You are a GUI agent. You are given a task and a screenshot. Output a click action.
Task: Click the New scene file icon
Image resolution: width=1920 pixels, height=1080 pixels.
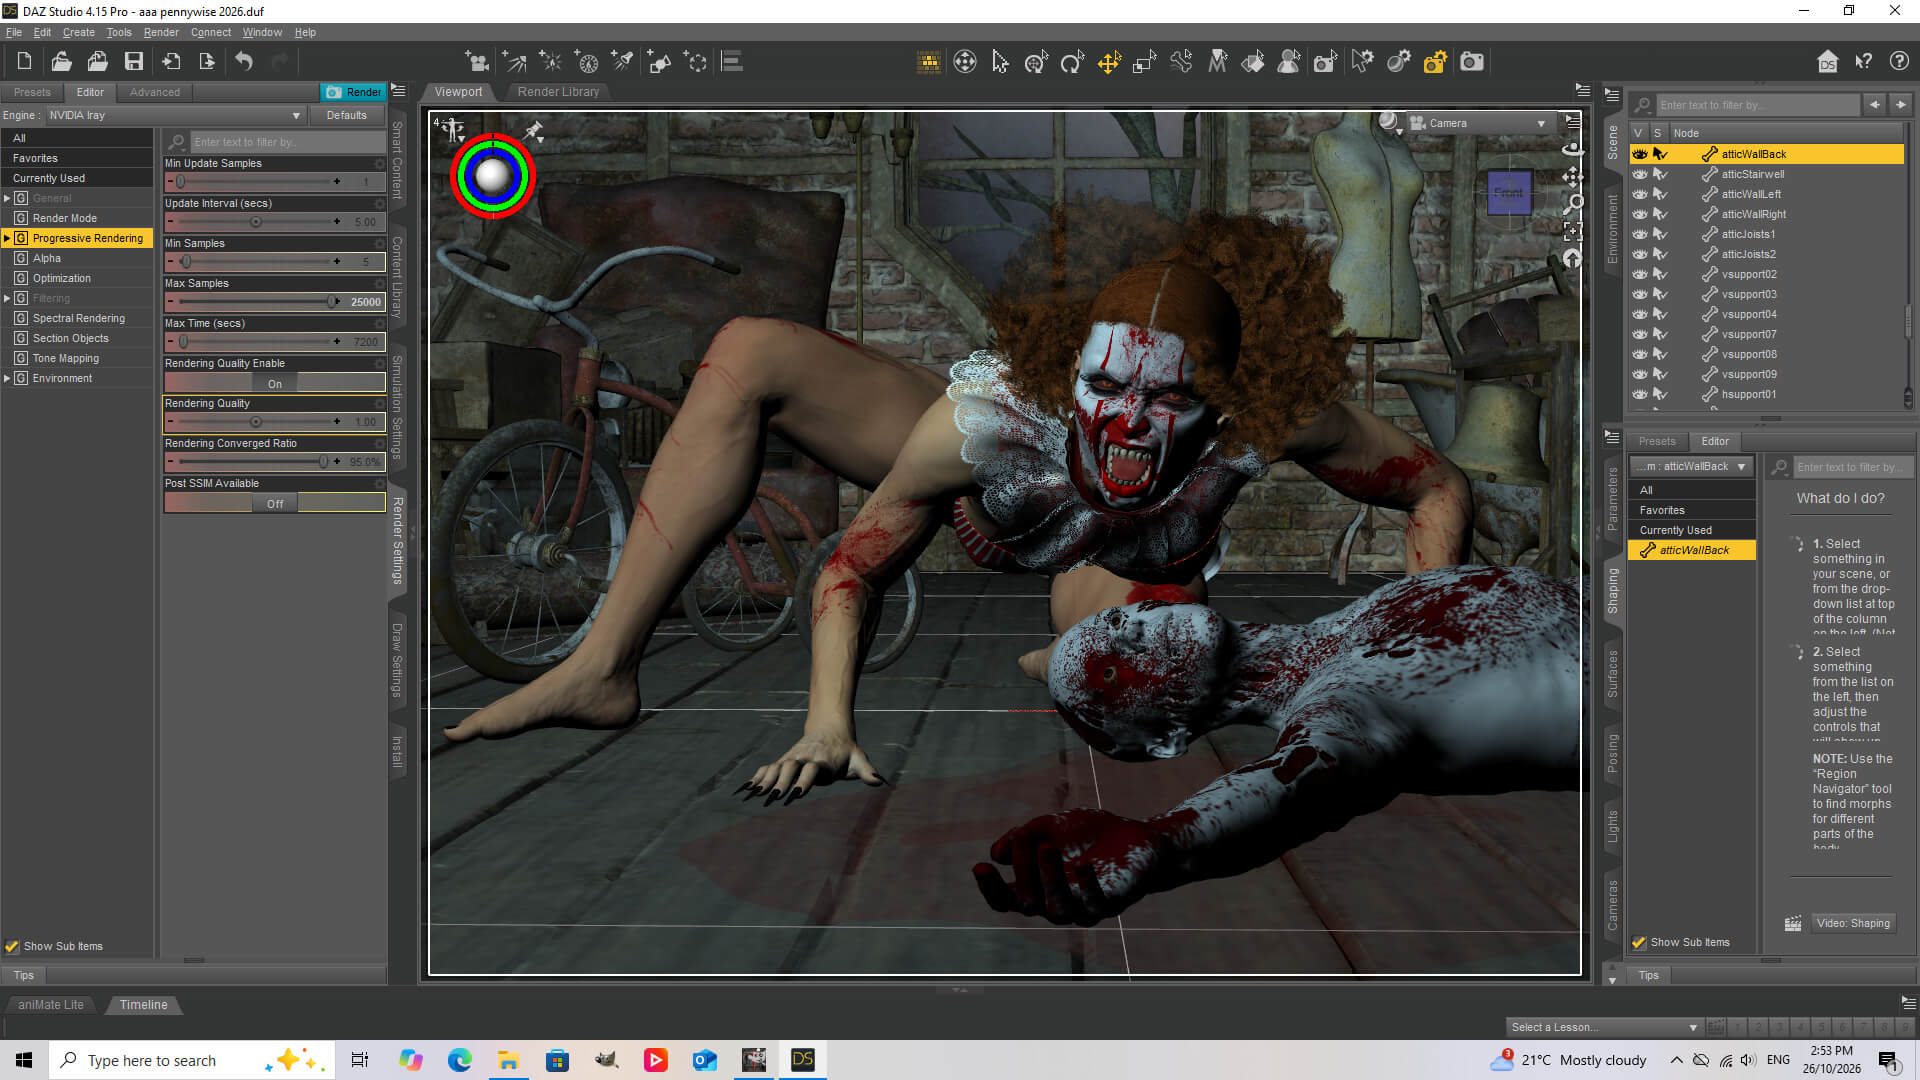[24, 62]
